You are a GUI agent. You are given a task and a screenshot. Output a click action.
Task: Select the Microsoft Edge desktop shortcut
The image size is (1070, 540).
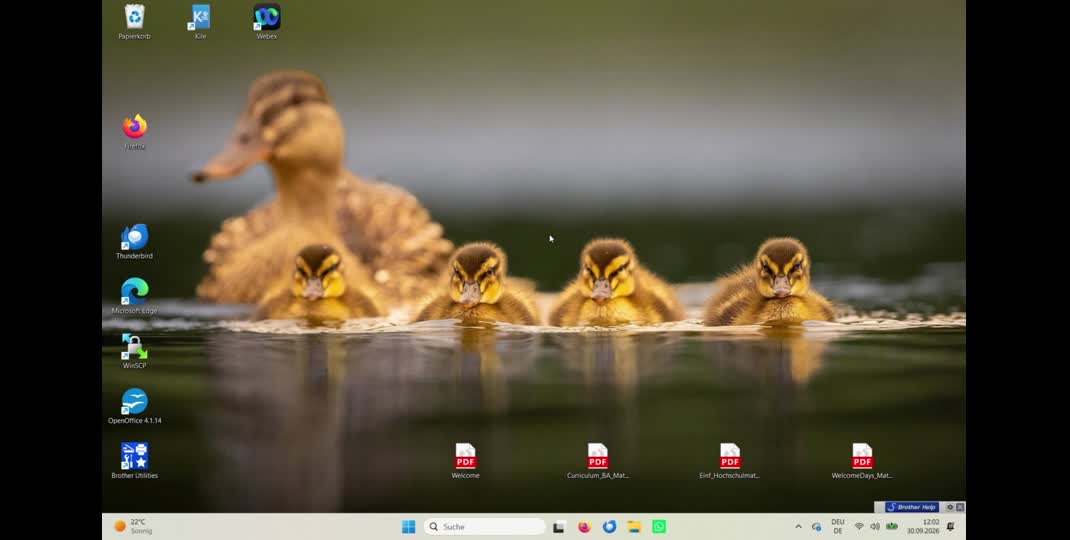click(134, 296)
